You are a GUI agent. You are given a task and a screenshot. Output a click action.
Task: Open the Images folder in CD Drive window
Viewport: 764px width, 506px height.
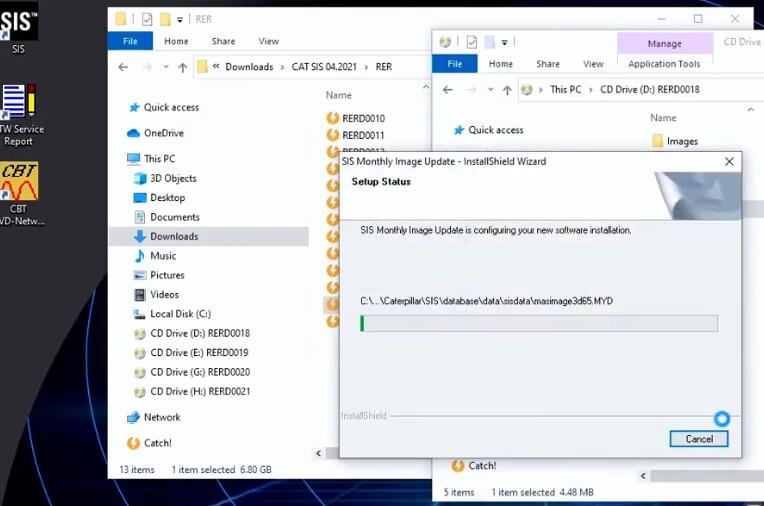(x=675, y=141)
